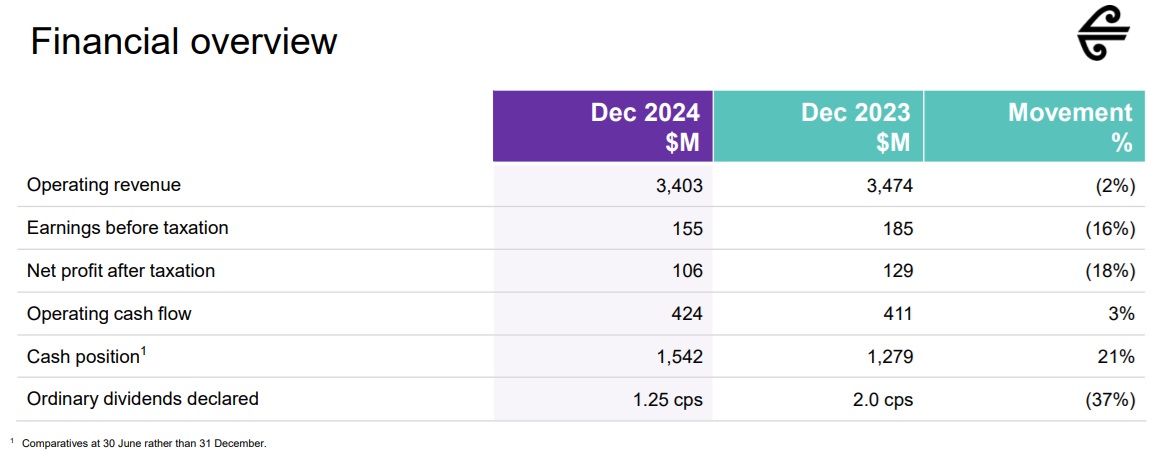Select the (37%) dividend movement cell

tap(1110, 400)
